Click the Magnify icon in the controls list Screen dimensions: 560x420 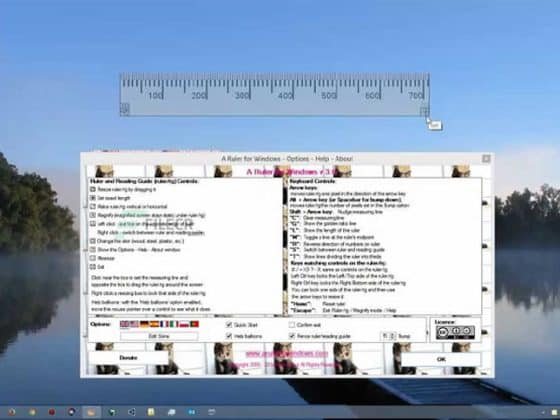[93, 215]
